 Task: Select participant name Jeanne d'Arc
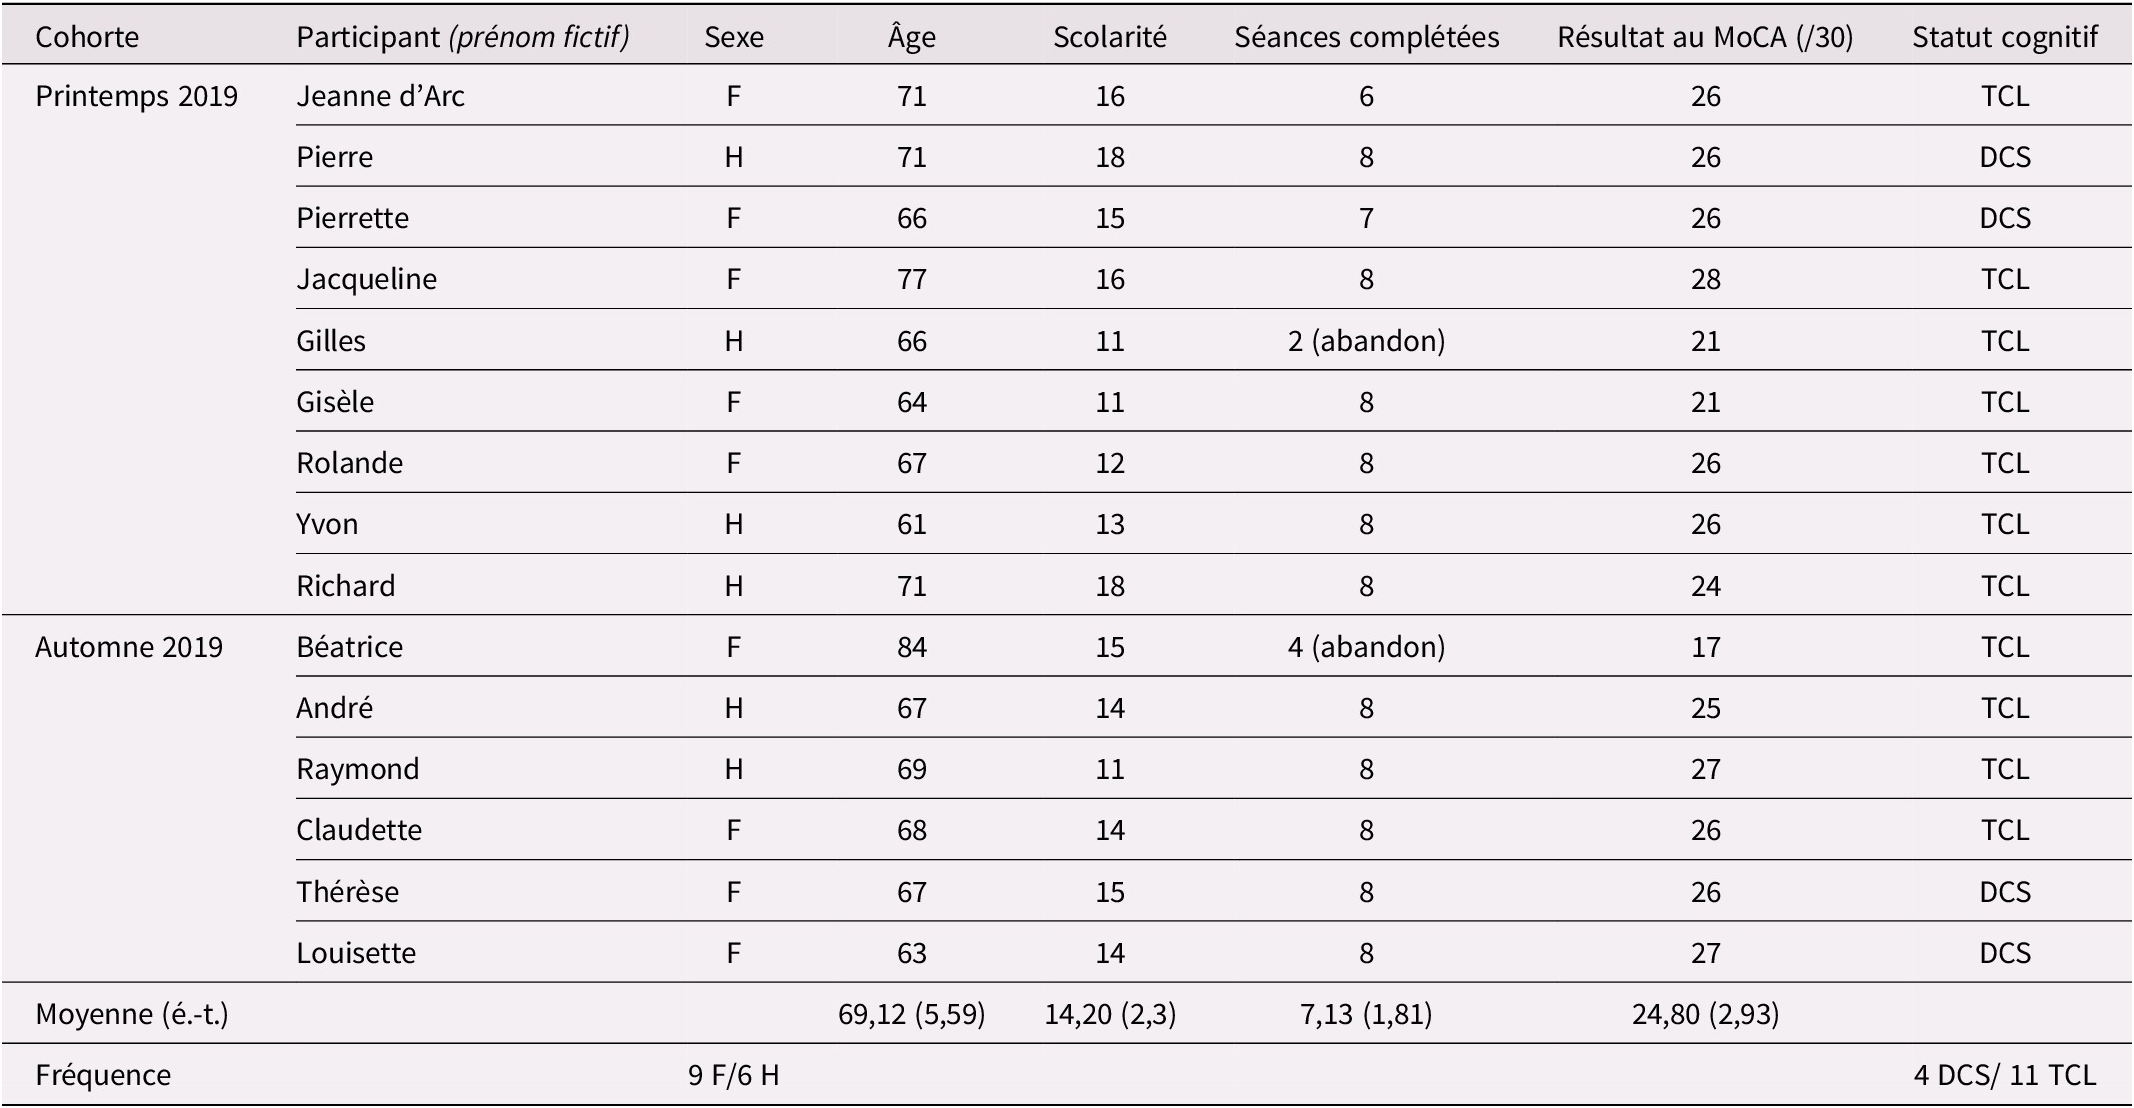380,96
